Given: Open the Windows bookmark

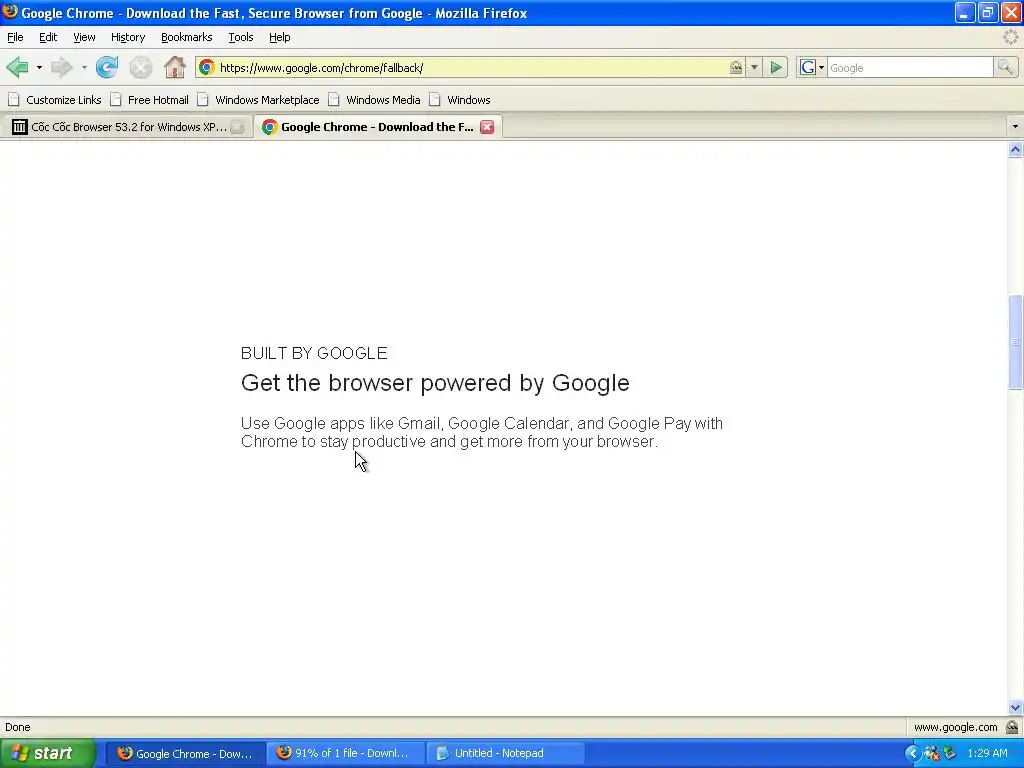Looking at the screenshot, I should click(x=460, y=100).
